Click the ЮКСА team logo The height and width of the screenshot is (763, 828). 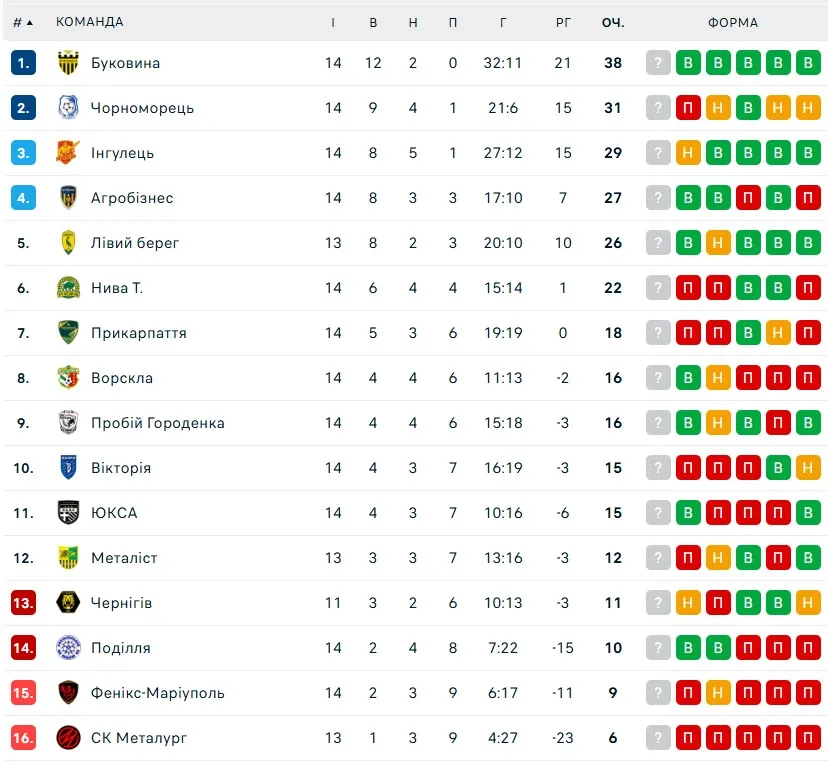(68, 513)
